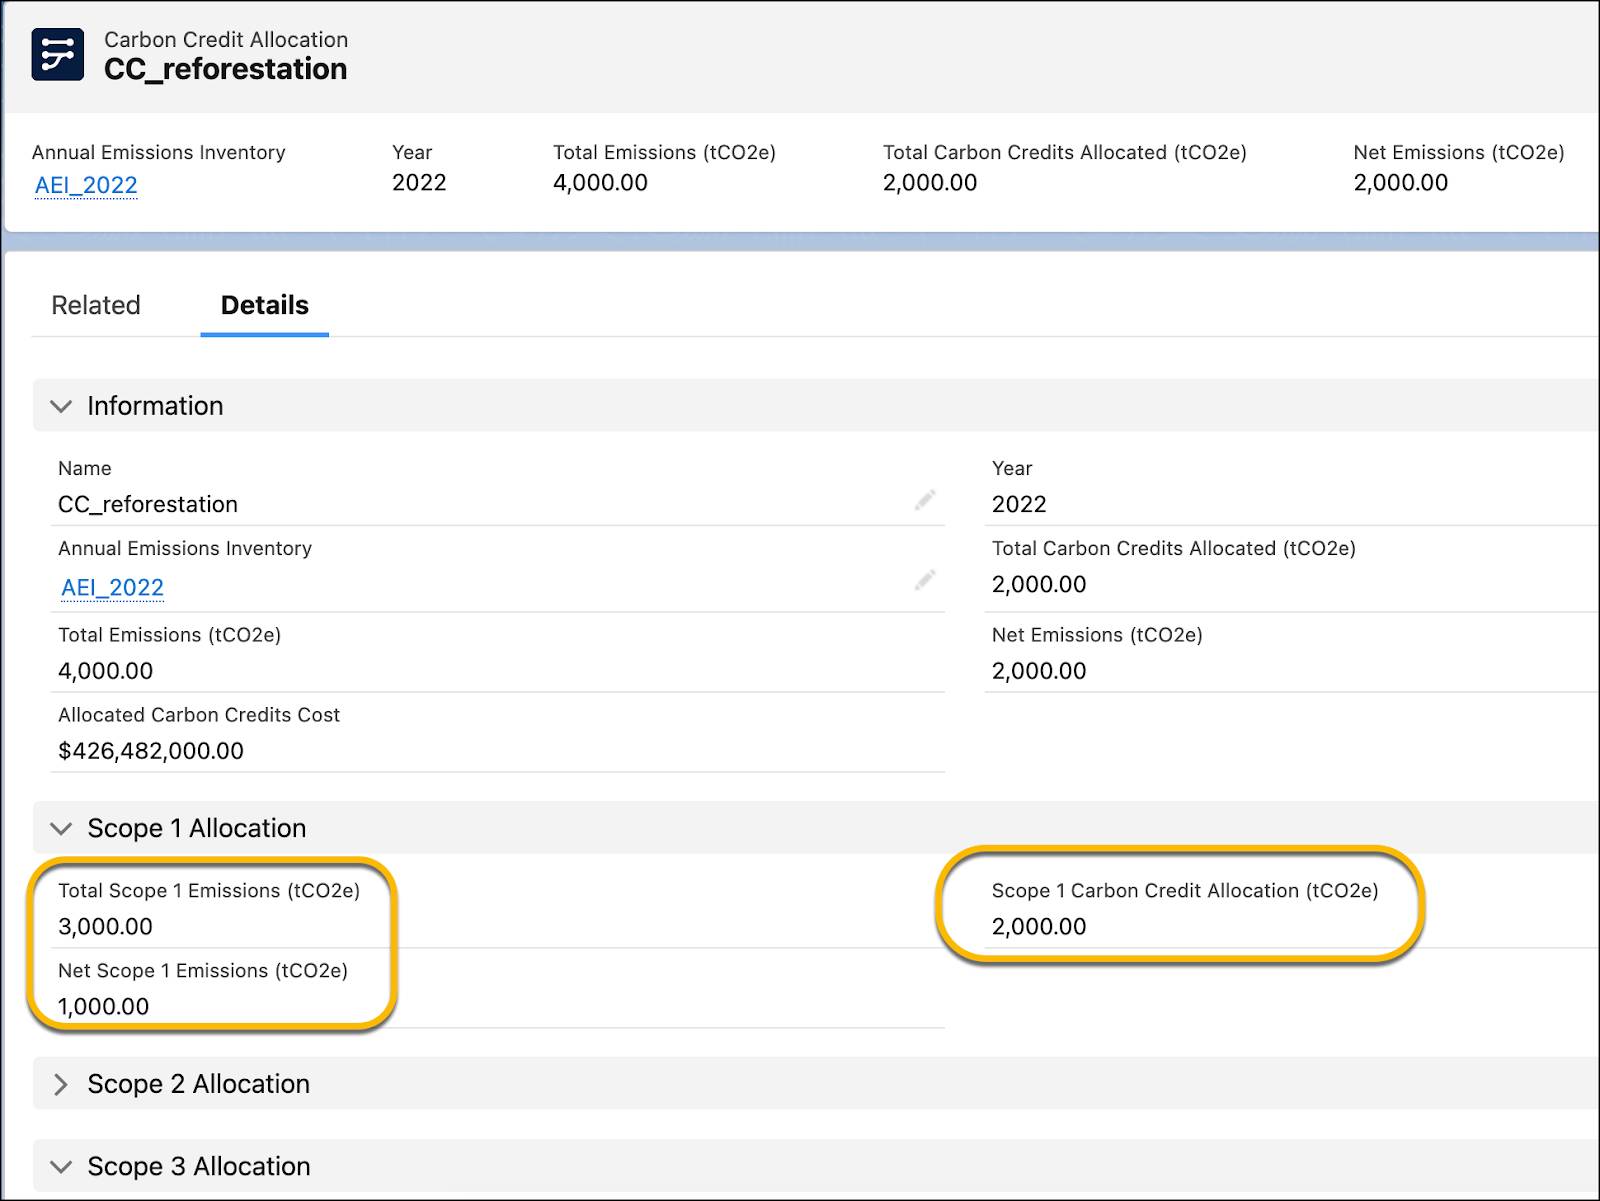Click the highlighted Scope 1 Carbon Credit Allocation value

[1038, 926]
